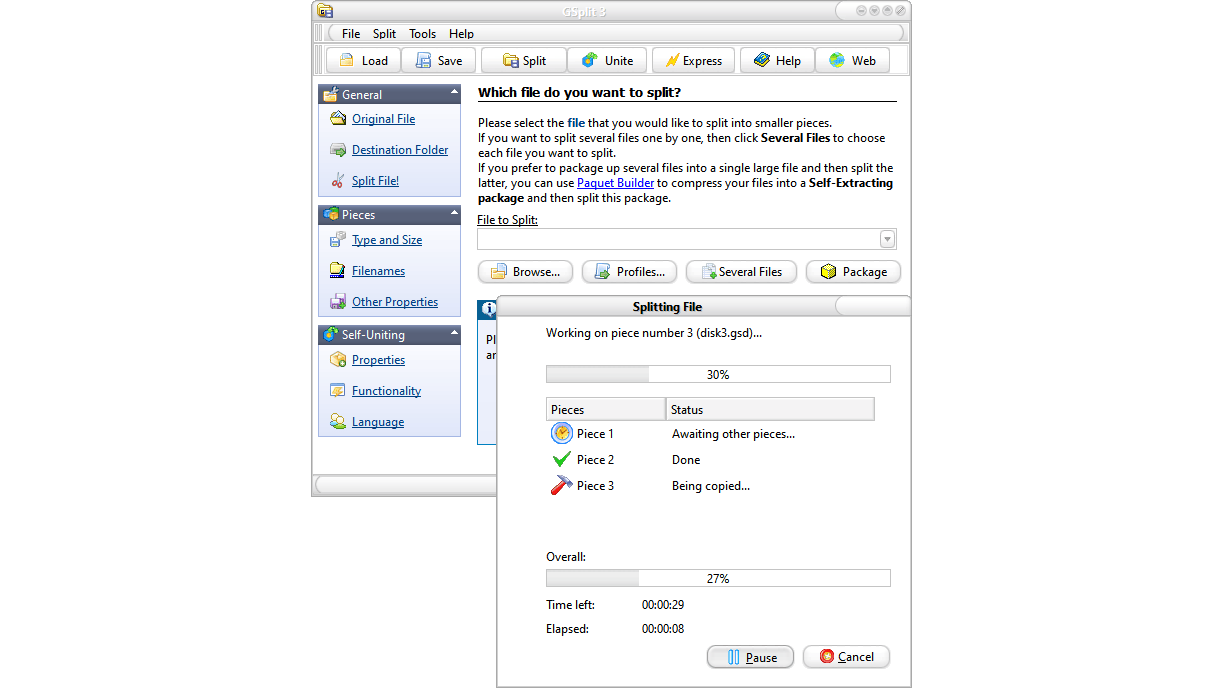
Task: Click the Piece 2 green checkmark icon
Action: pos(561,460)
